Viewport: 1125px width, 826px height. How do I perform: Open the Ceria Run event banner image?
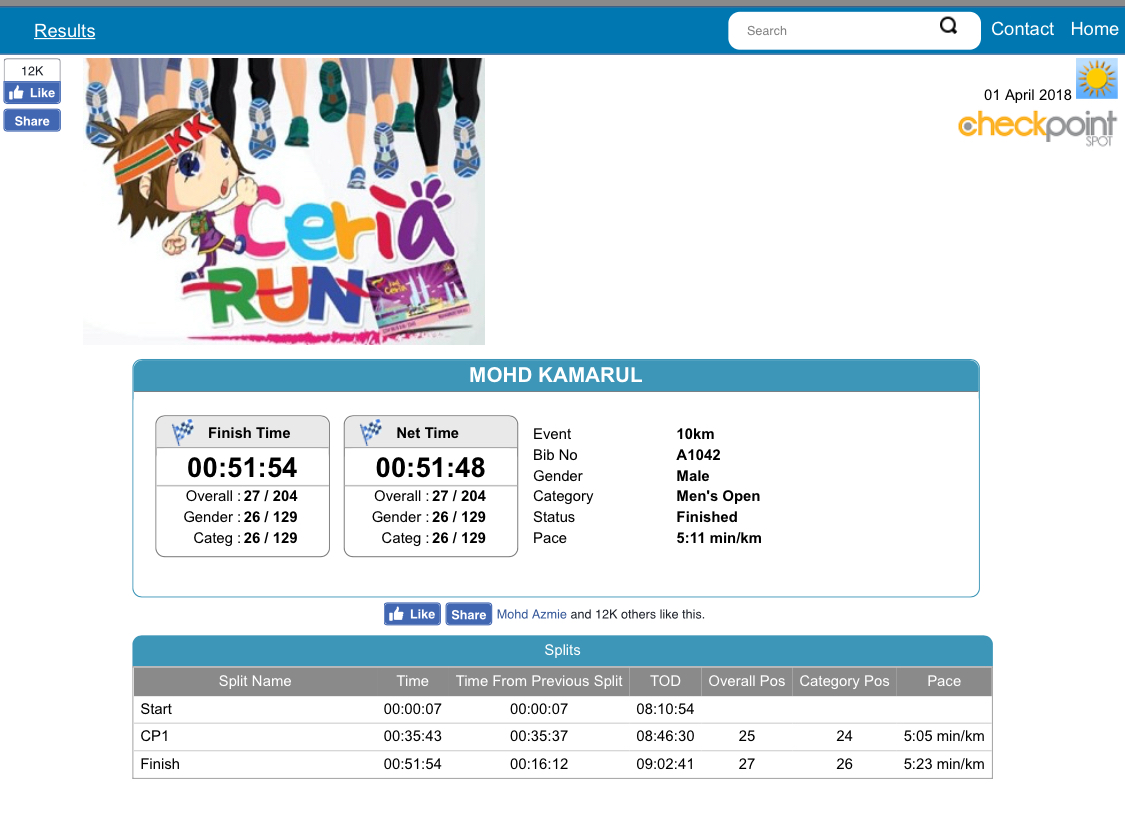tap(284, 201)
